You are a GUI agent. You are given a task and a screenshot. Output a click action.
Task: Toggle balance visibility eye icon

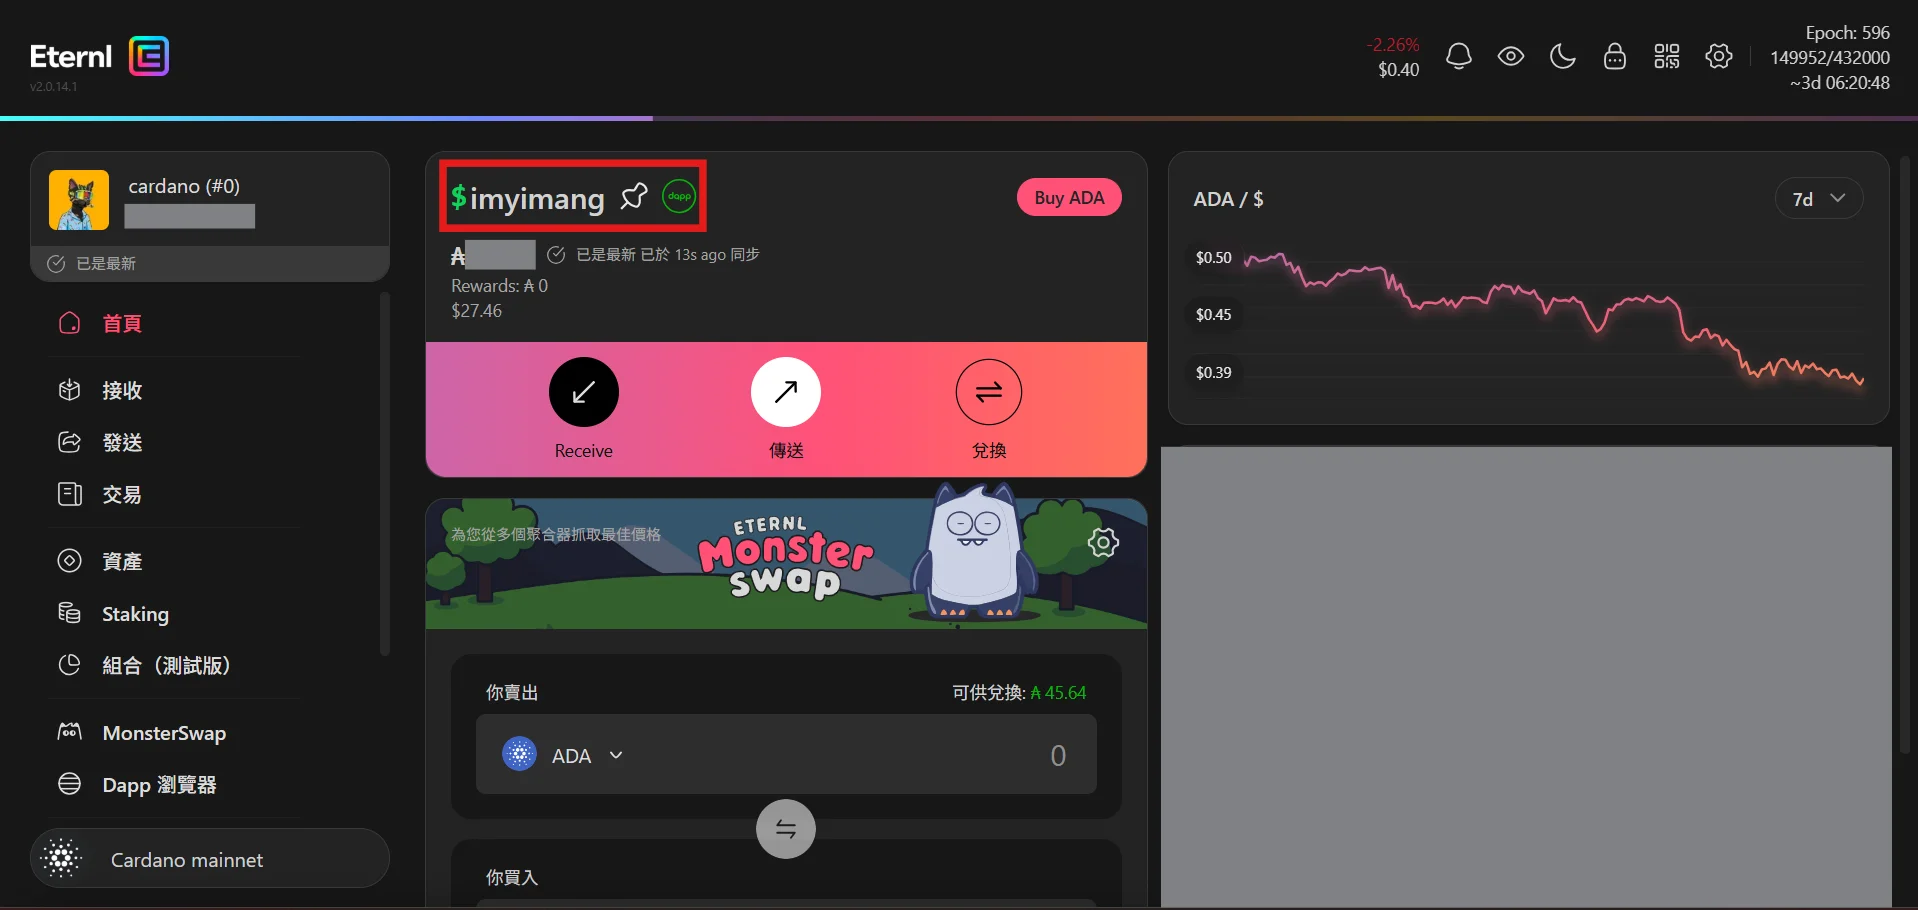coord(1511,57)
